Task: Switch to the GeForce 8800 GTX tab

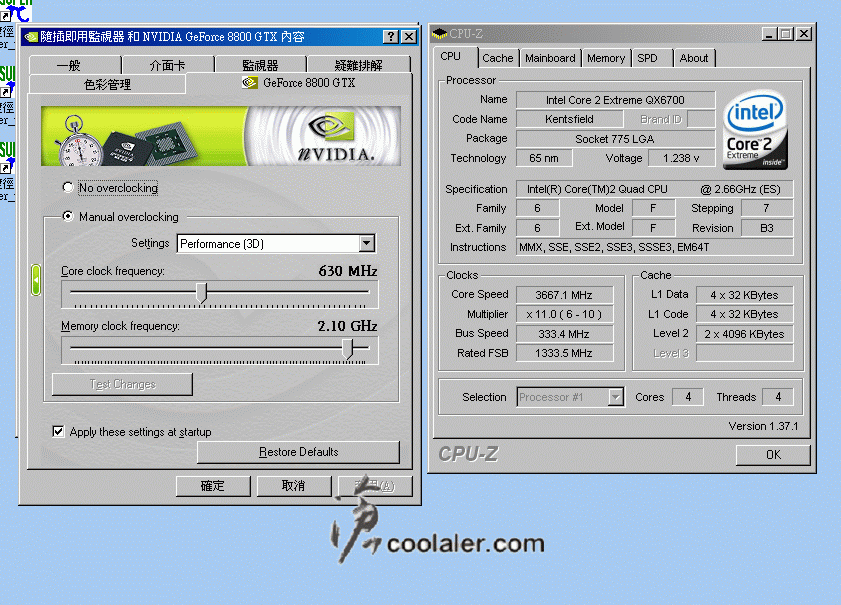Action: [299, 83]
